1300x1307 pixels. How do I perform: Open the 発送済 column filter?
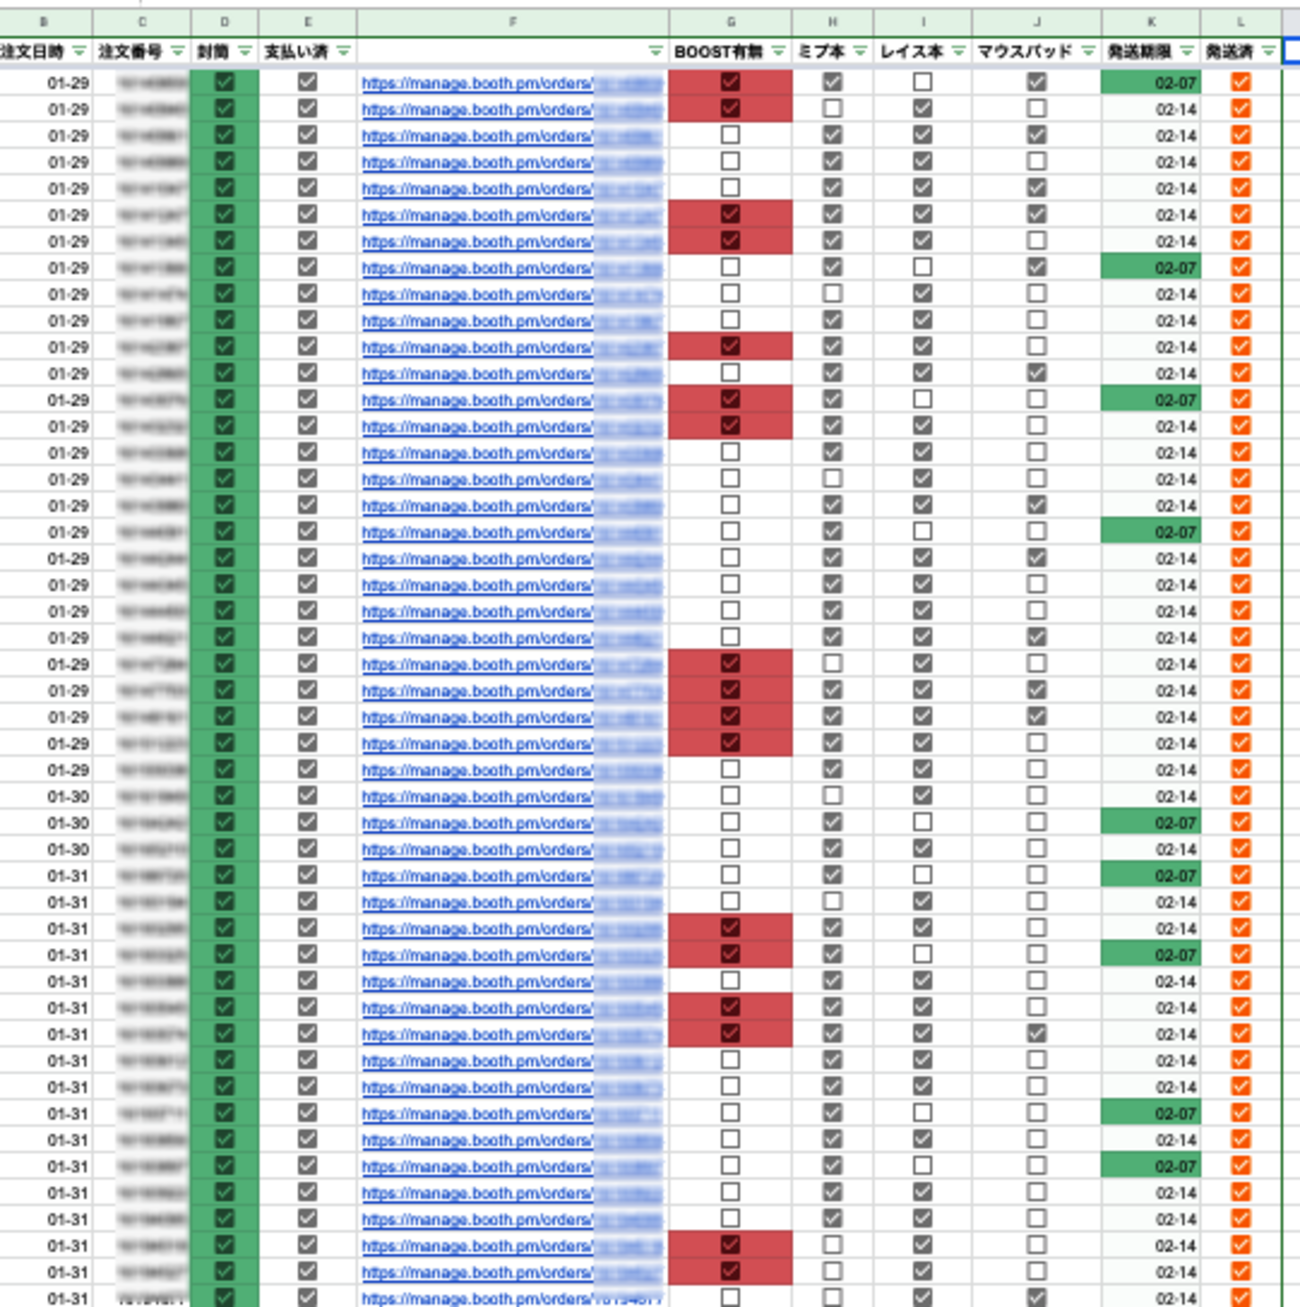click(1268, 51)
